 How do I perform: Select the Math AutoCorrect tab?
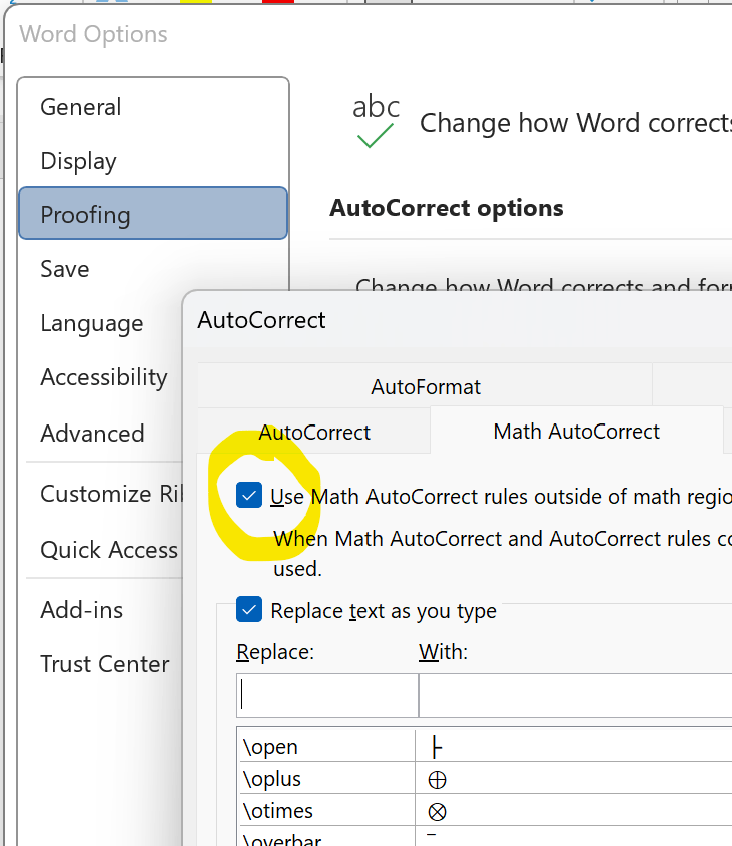(576, 431)
